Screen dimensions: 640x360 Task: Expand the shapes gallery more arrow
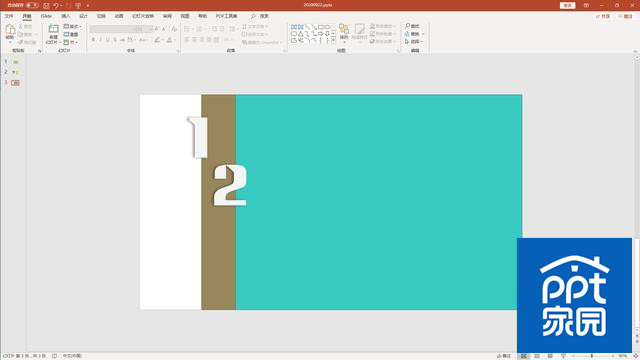pos(333,41)
